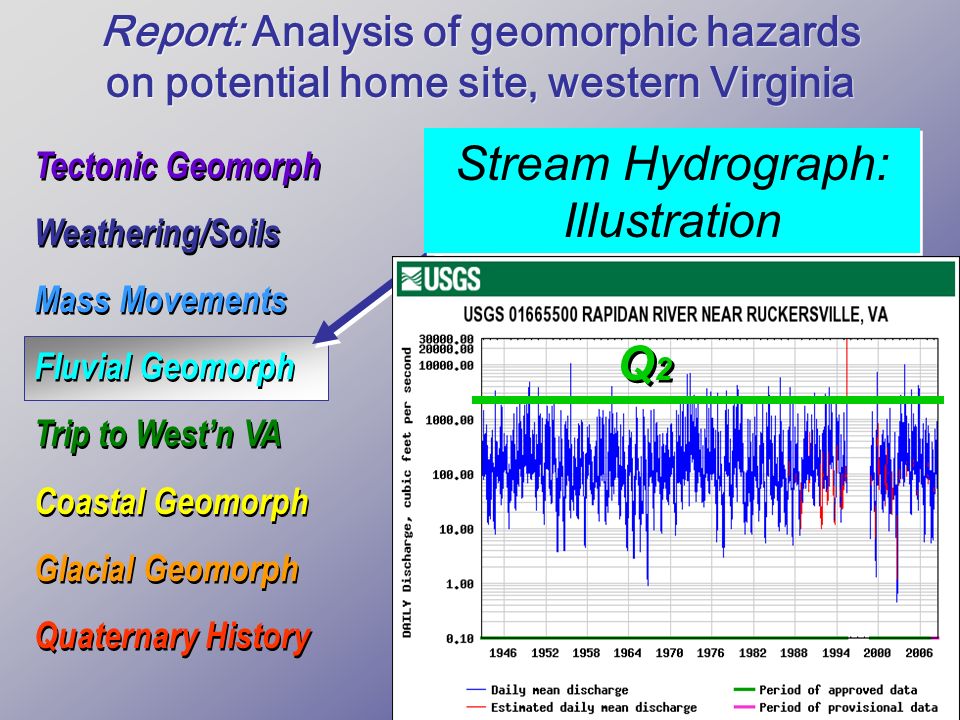960x720 pixels.
Task: Click the 10.00 y-axis value
Action: [456, 530]
